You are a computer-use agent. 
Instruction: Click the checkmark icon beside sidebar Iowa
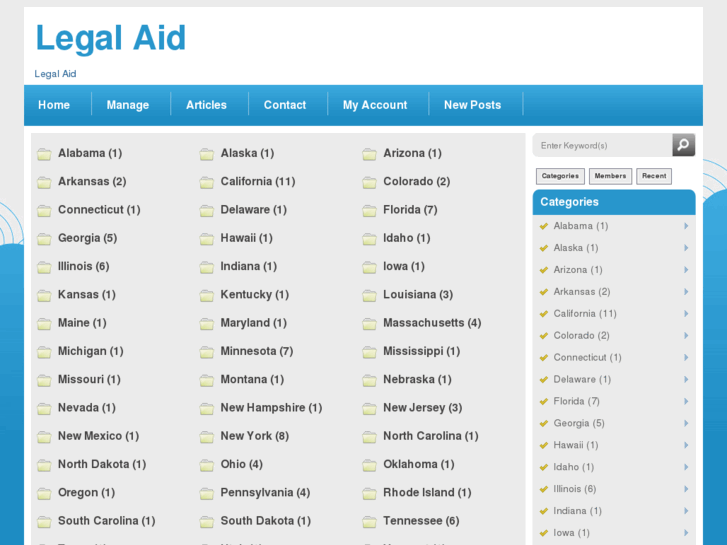[544, 533]
